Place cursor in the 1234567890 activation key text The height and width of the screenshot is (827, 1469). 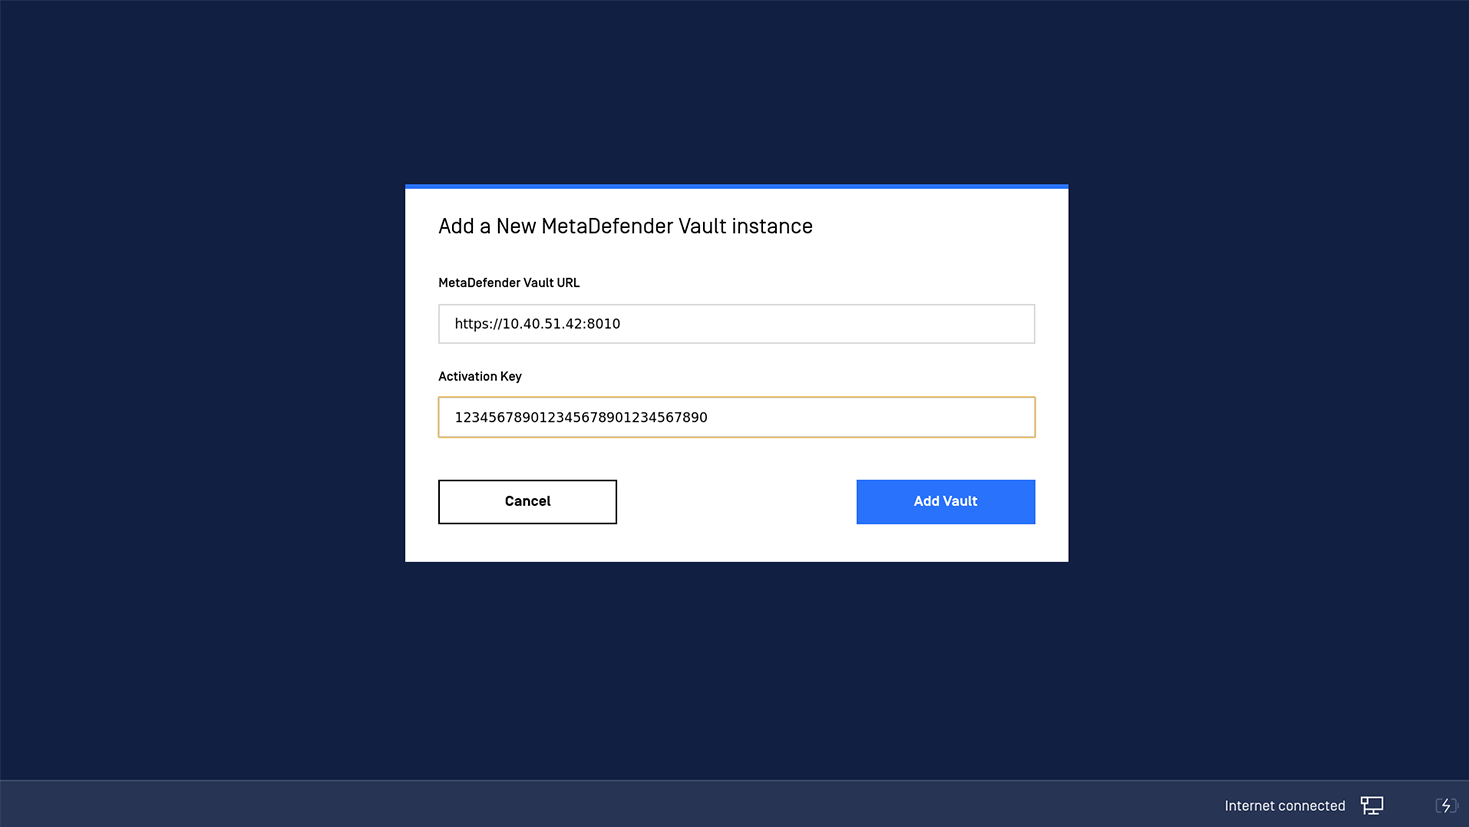click(x=581, y=417)
